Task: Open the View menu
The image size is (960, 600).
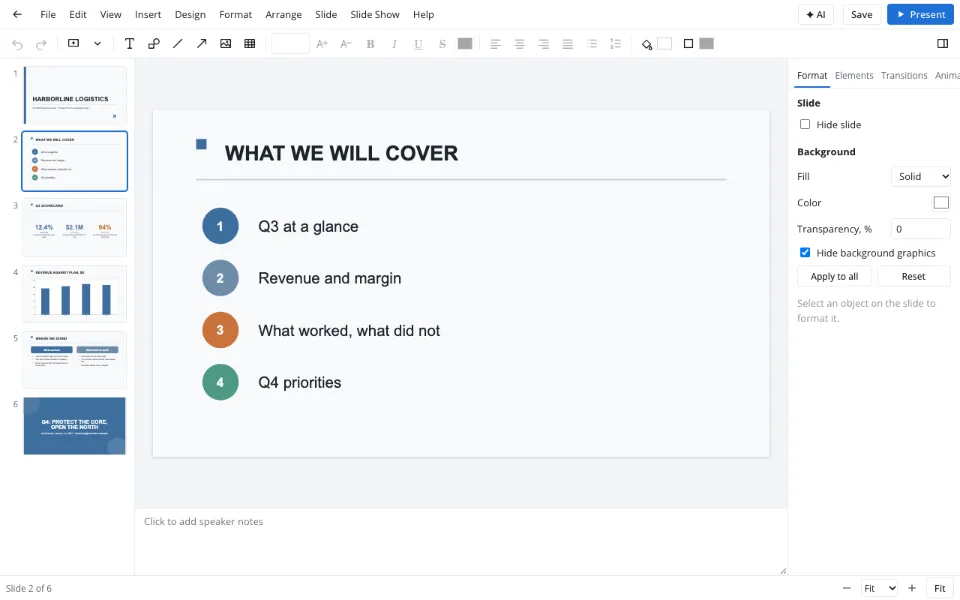Action: (x=111, y=14)
